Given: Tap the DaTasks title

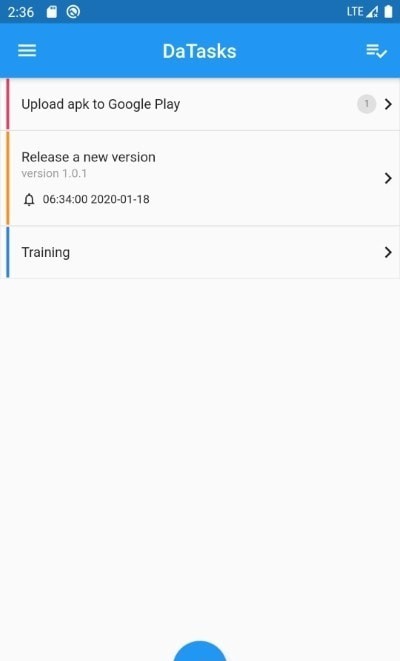Looking at the screenshot, I should 199,51.
